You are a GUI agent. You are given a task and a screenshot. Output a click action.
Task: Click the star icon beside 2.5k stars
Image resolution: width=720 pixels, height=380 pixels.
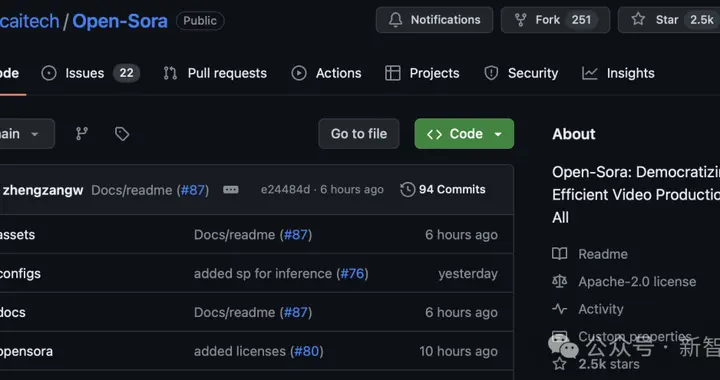[560, 364]
